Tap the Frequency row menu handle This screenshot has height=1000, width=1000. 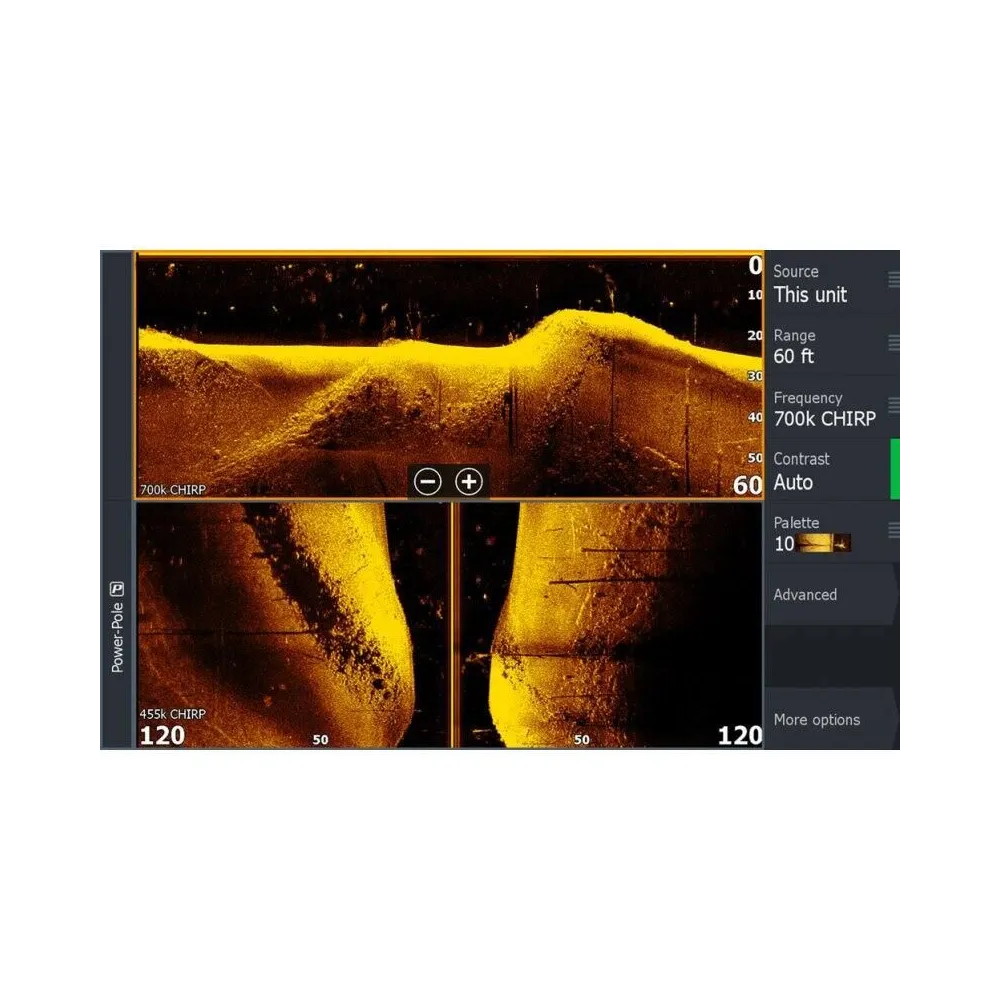(894, 405)
